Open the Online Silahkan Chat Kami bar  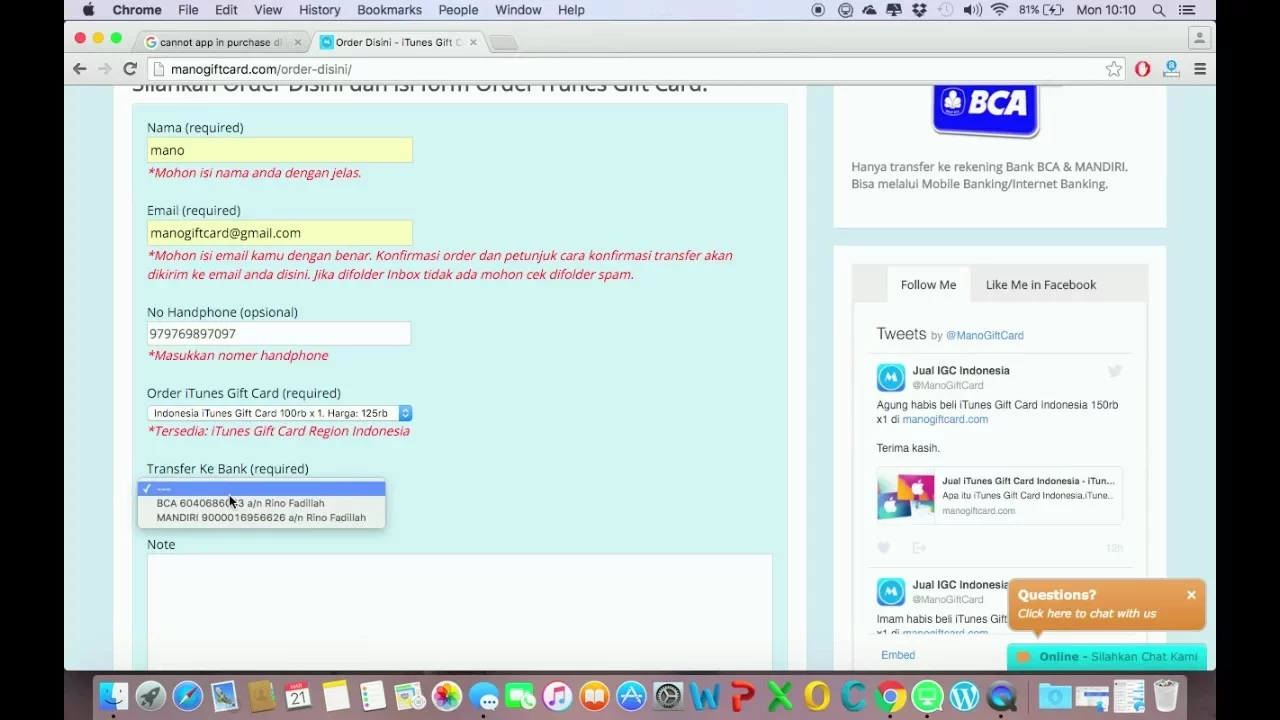[x=1107, y=657]
